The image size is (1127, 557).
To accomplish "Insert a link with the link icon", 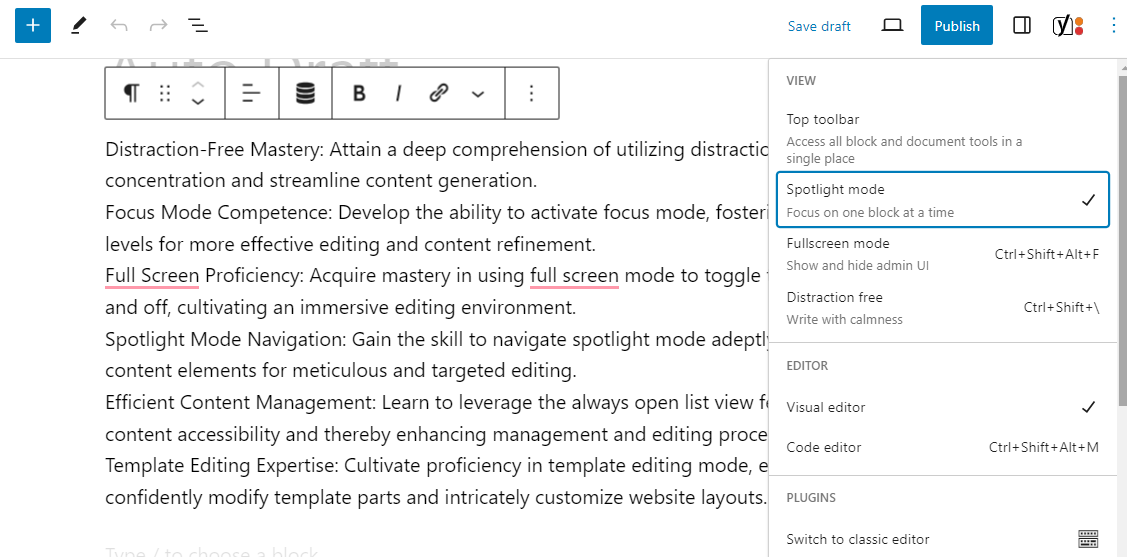I will tap(438, 93).
